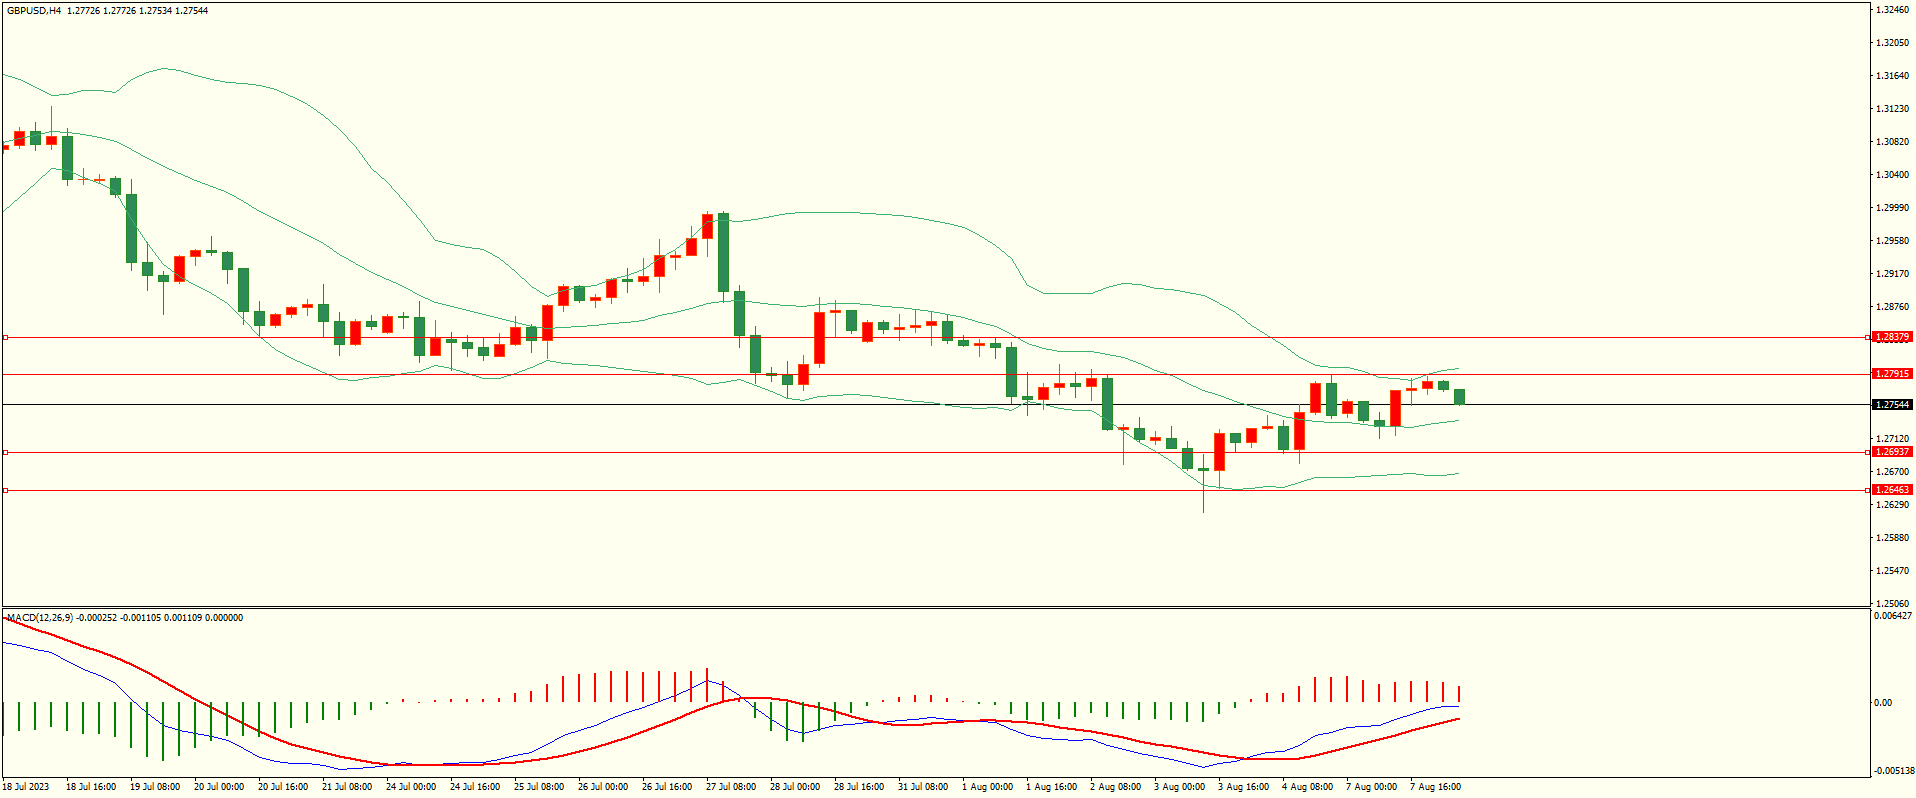Click the 28 Jul 16:00 time axis label
The image size is (1916, 798).
(859, 787)
